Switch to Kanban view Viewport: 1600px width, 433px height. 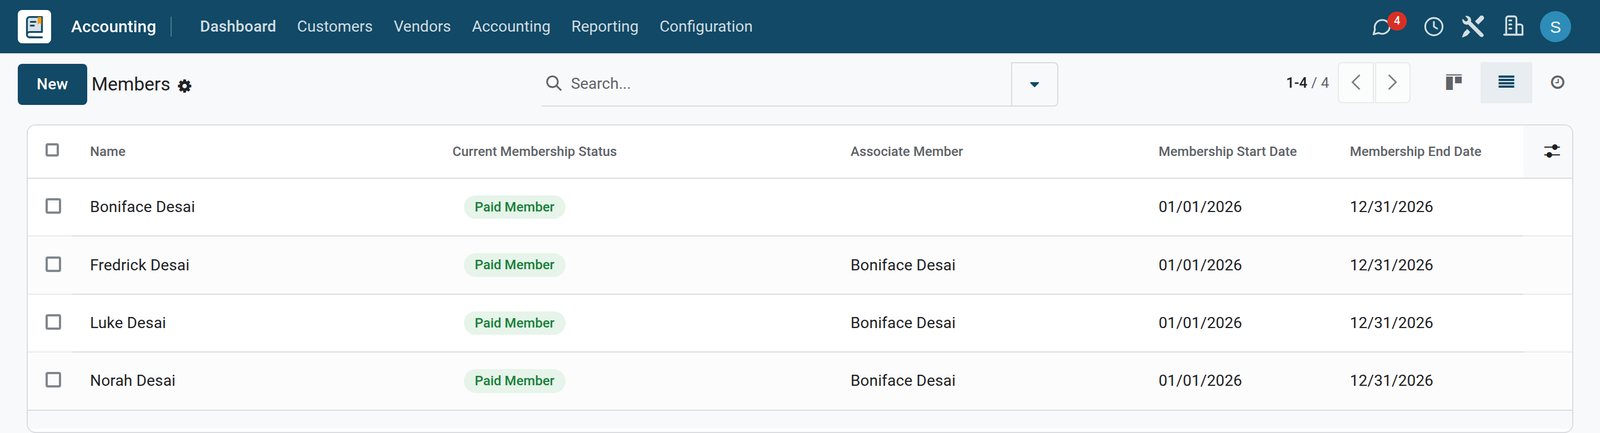(1454, 82)
